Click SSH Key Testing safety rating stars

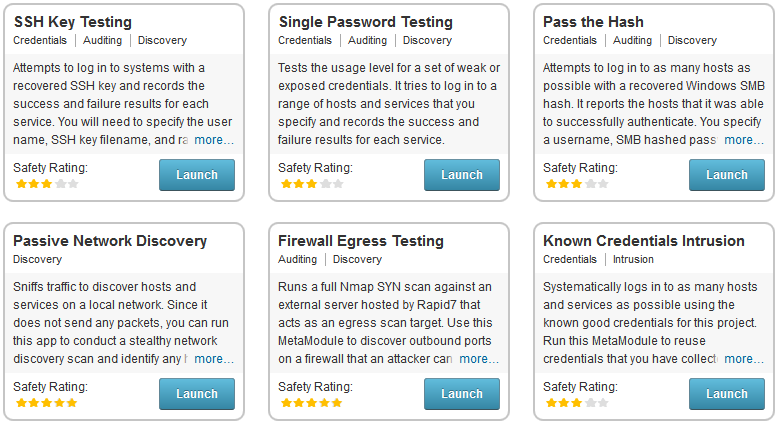point(46,184)
